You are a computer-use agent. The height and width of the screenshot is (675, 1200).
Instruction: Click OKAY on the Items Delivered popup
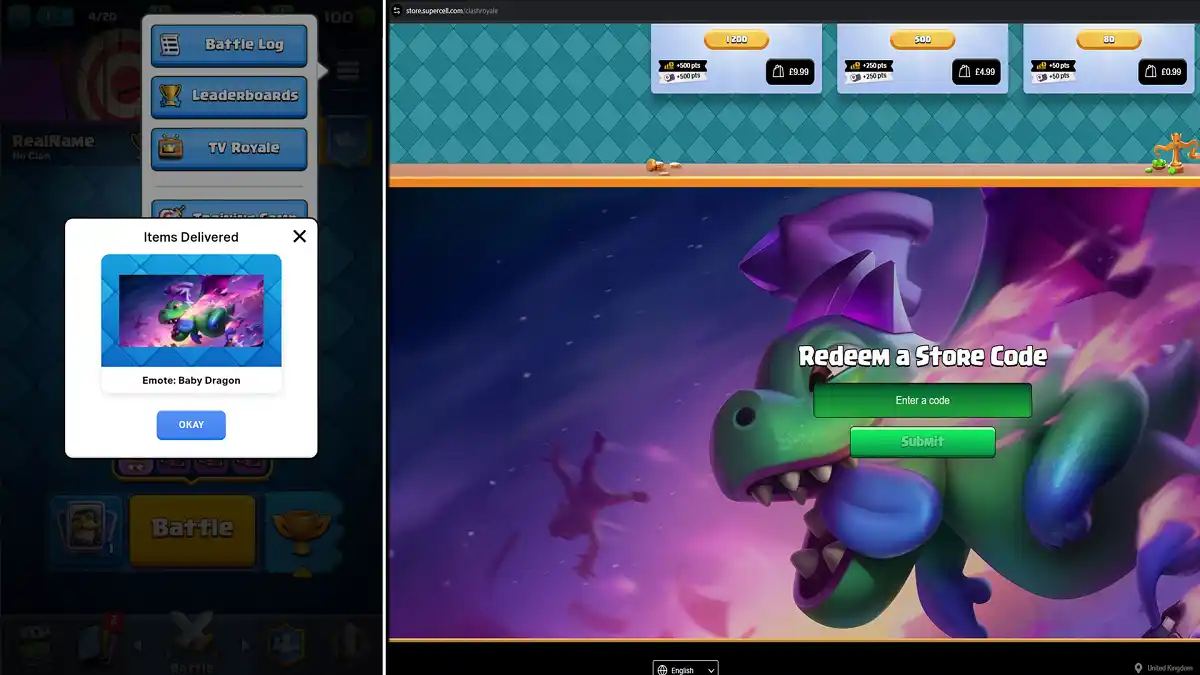[x=190, y=424]
